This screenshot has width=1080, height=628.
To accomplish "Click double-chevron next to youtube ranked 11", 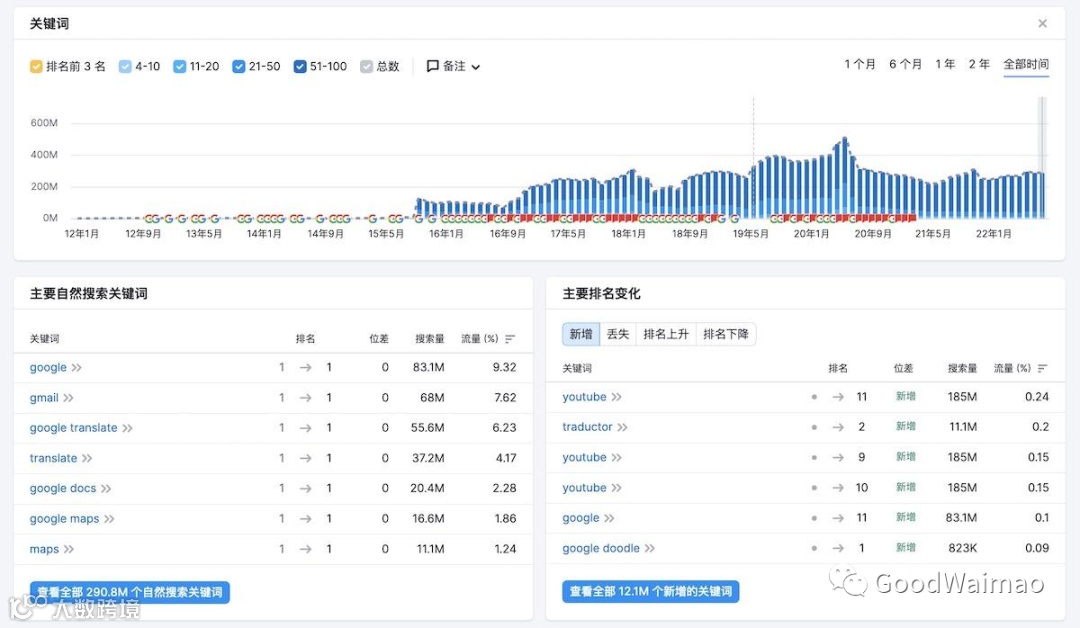I will (616, 397).
